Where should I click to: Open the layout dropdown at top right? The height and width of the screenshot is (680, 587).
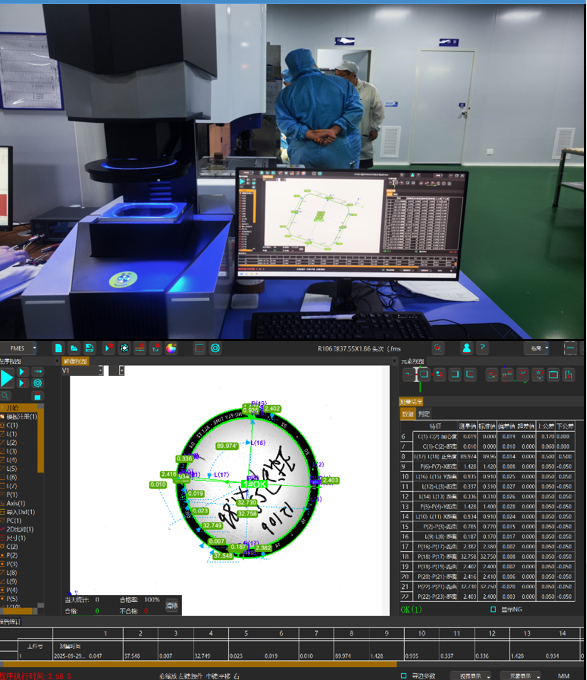[537, 348]
